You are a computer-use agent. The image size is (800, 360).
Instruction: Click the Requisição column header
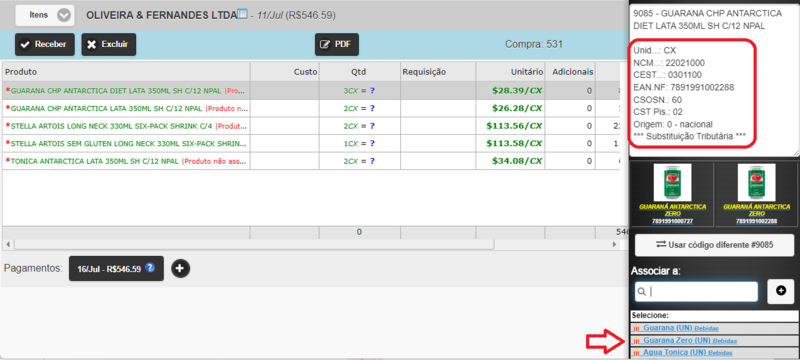[438, 72]
